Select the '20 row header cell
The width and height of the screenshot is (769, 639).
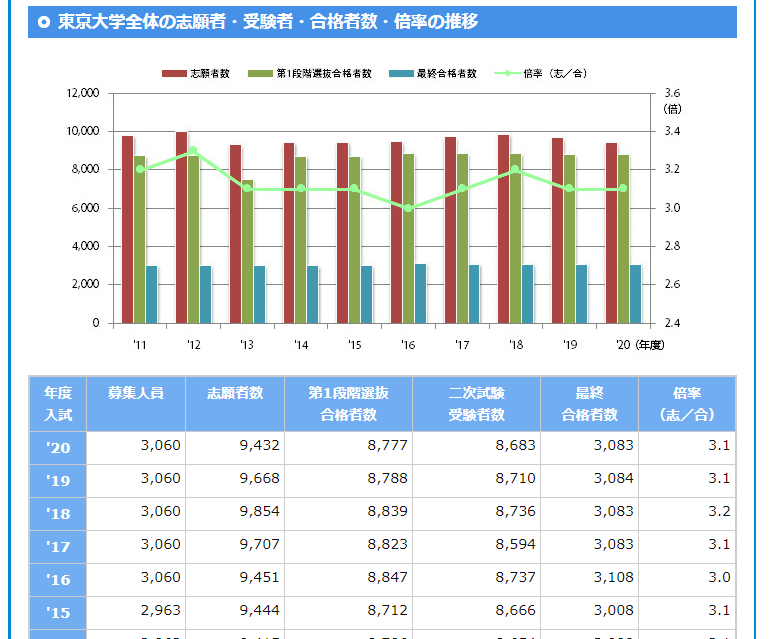tap(58, 448)
